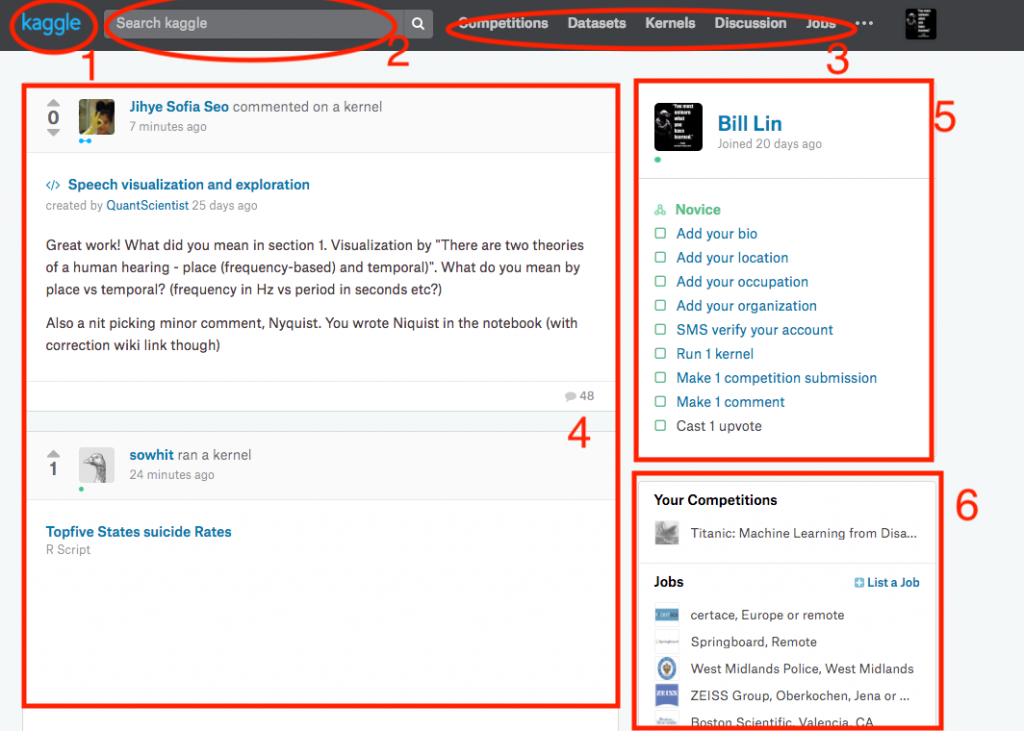Check the Run 1 kernel box
This screenshot has width=1024, height=731.
coord(660,353)
